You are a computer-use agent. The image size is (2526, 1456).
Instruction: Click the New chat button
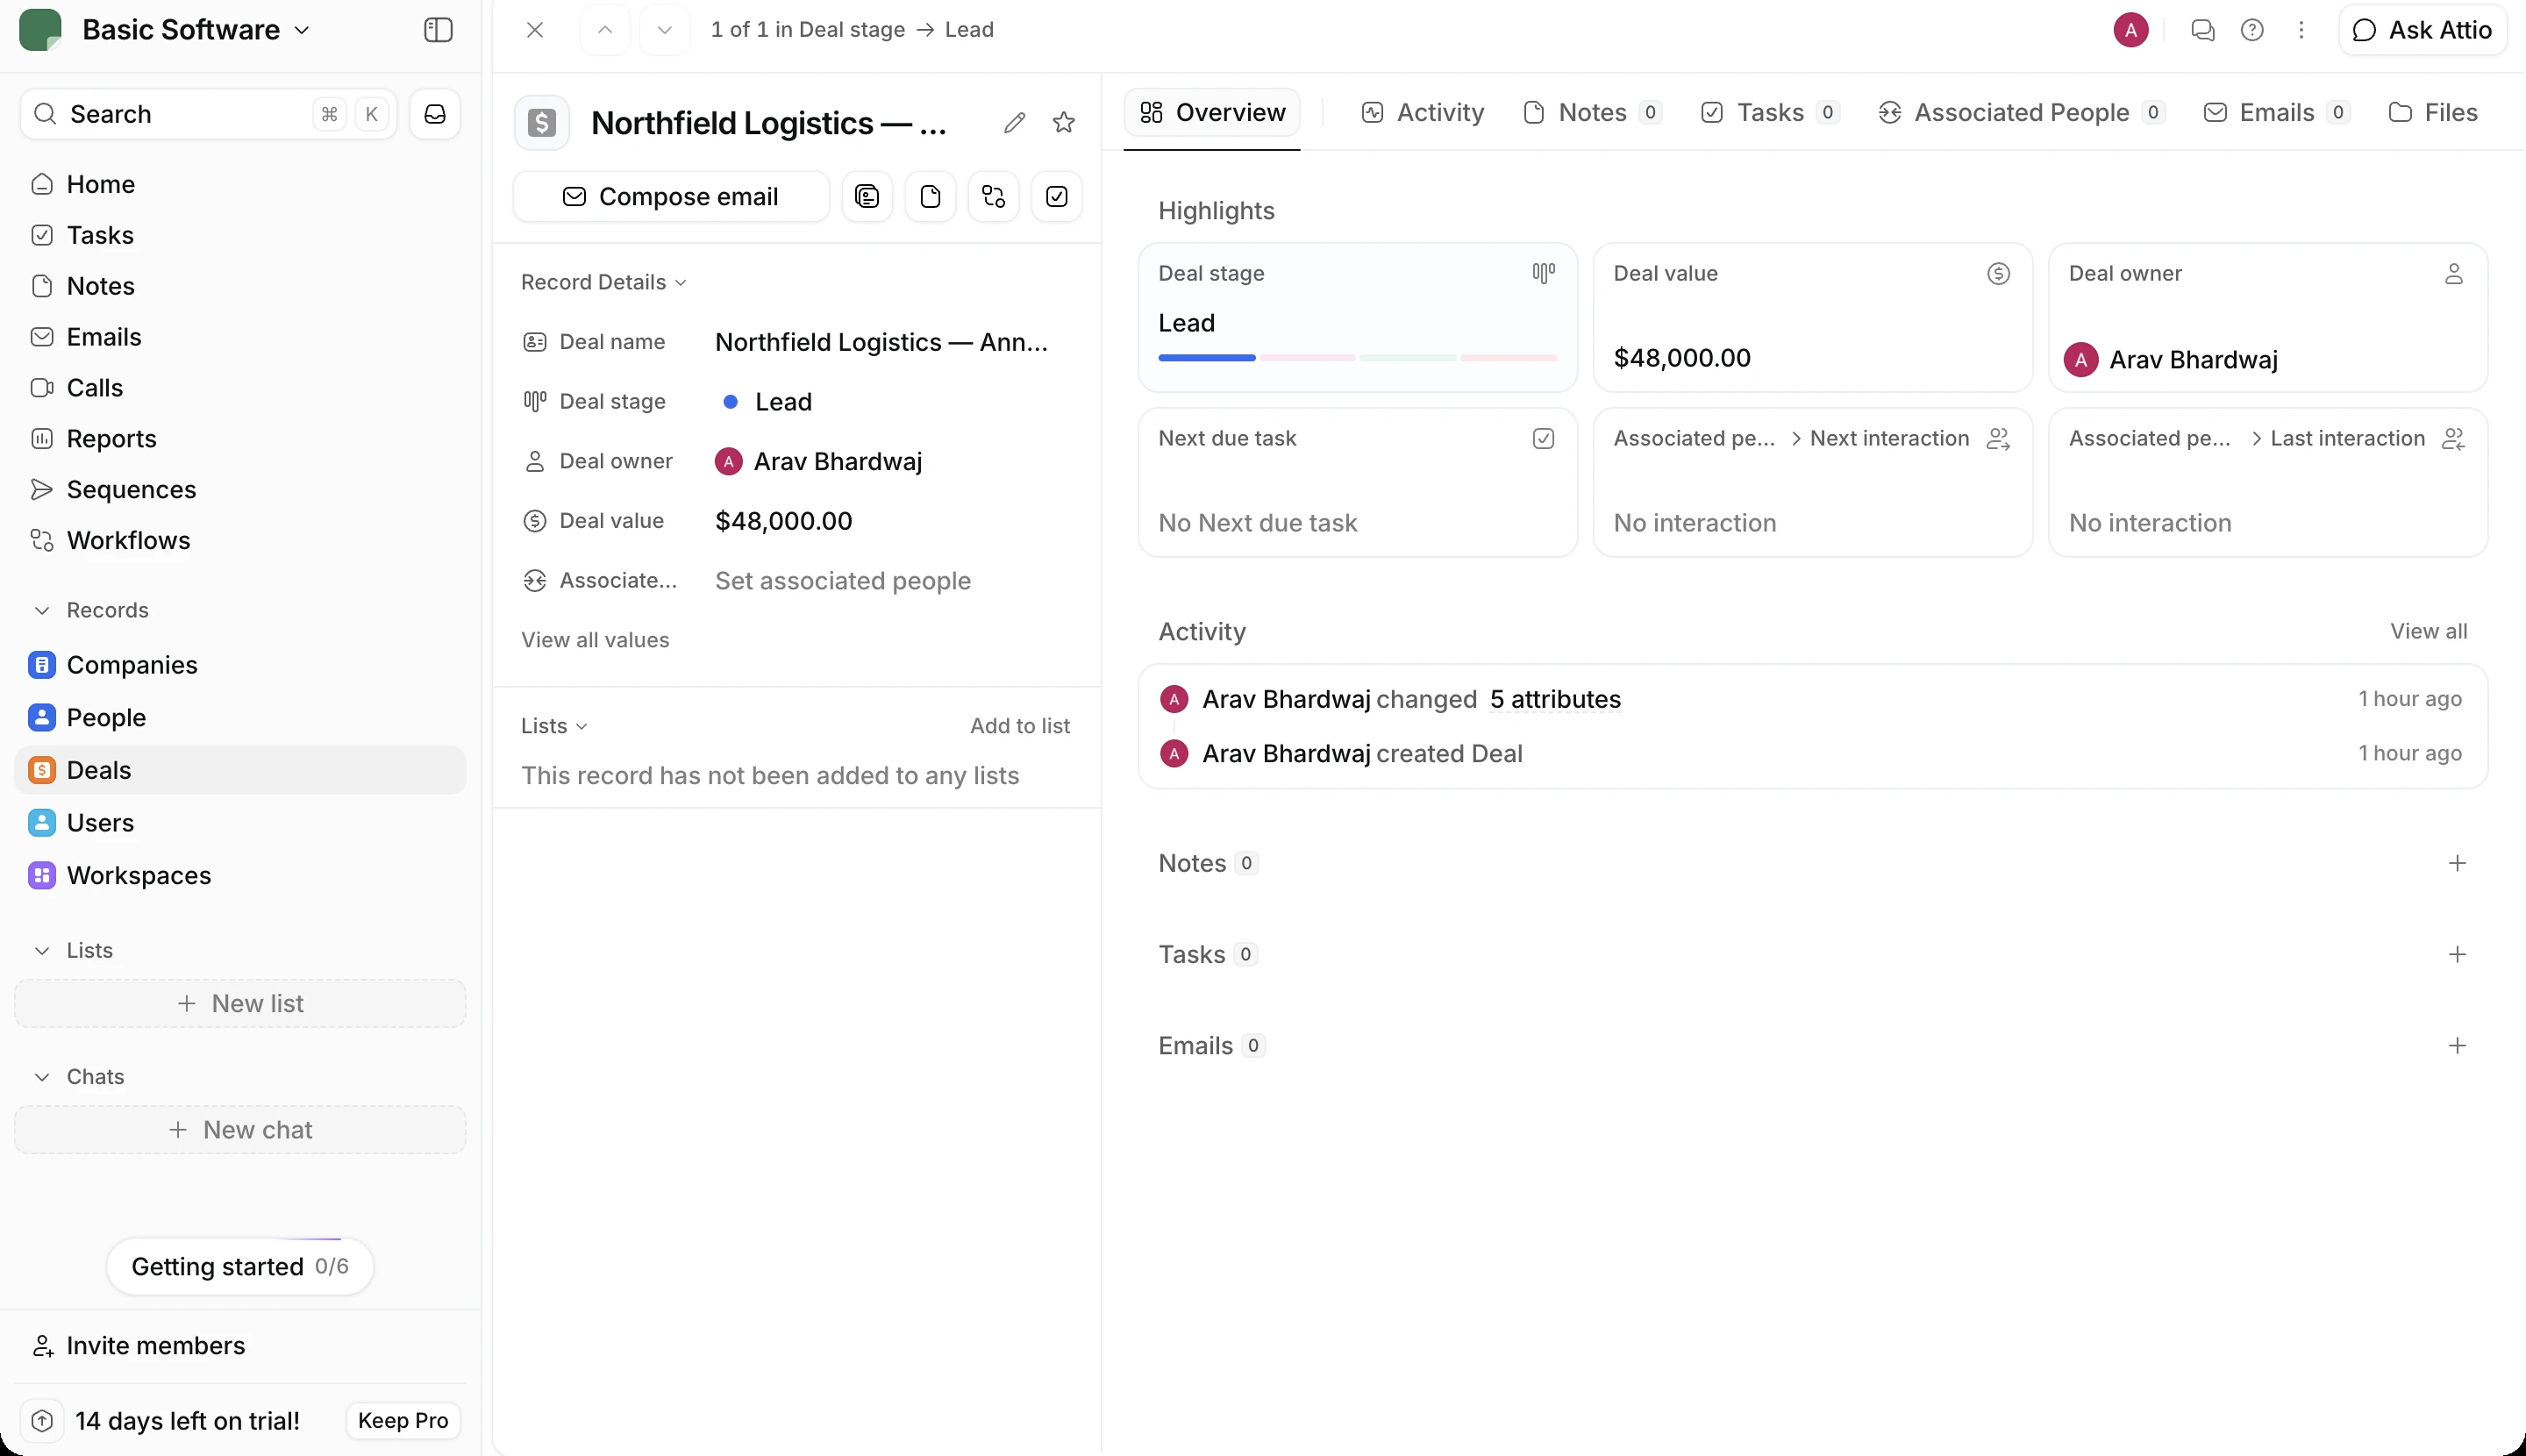tap(240, 1130)
